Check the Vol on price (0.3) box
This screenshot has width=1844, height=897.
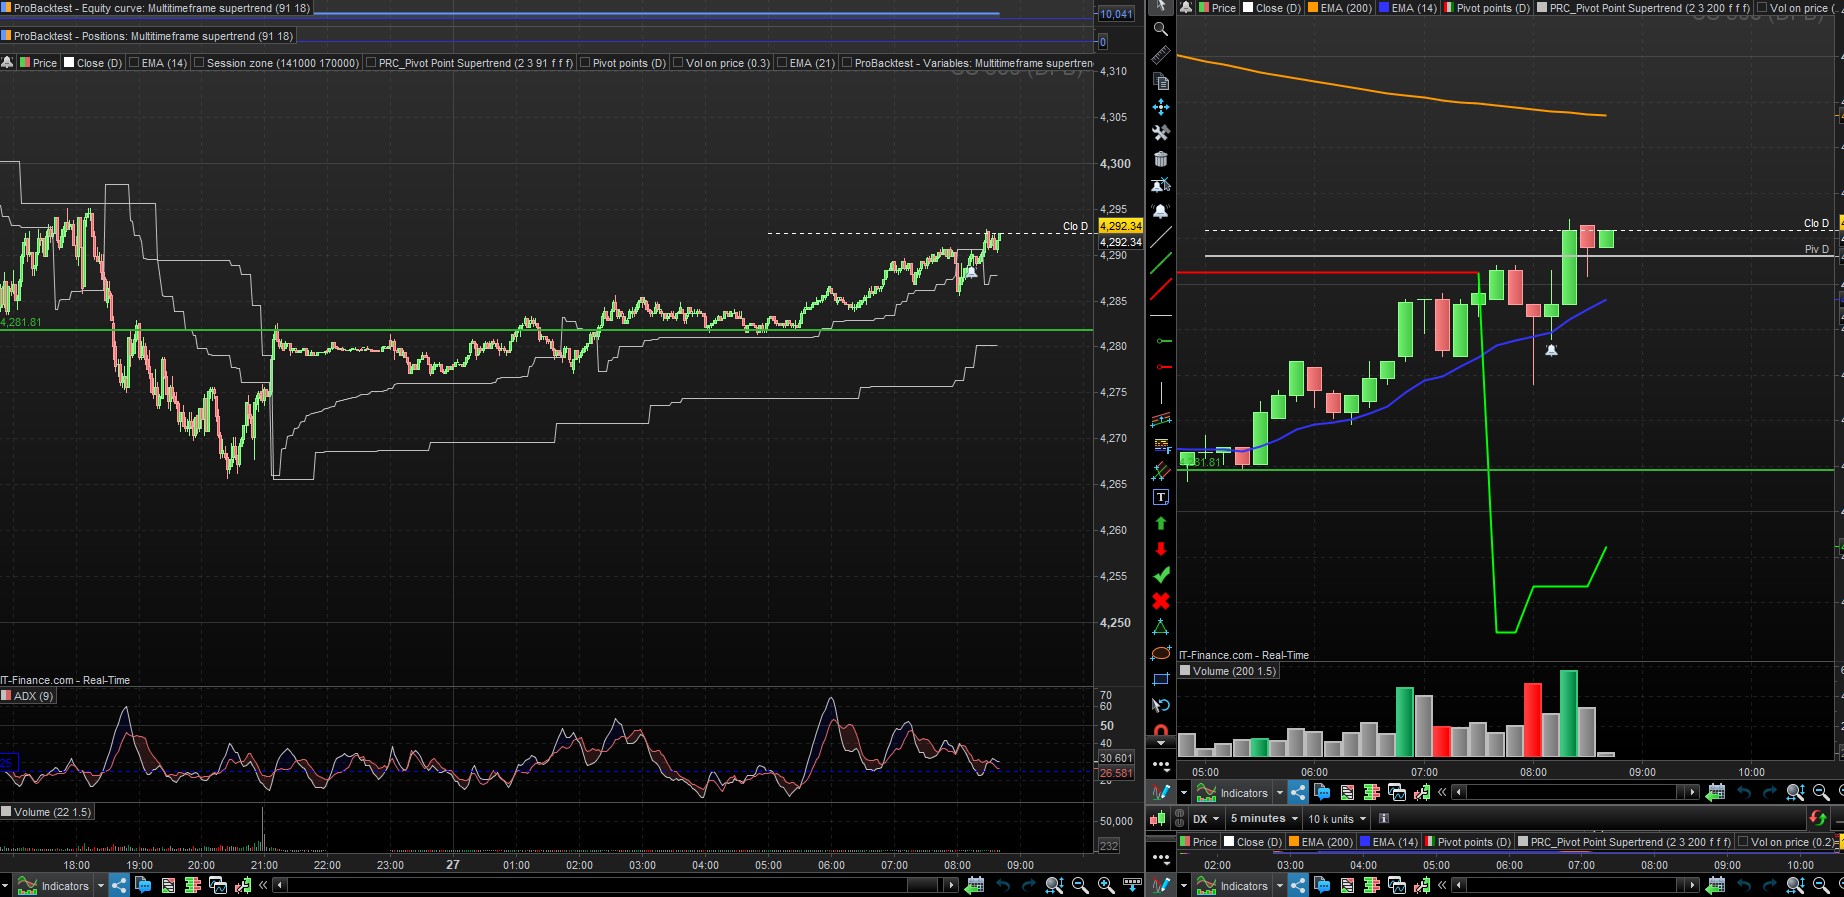(x=678, y=63)
